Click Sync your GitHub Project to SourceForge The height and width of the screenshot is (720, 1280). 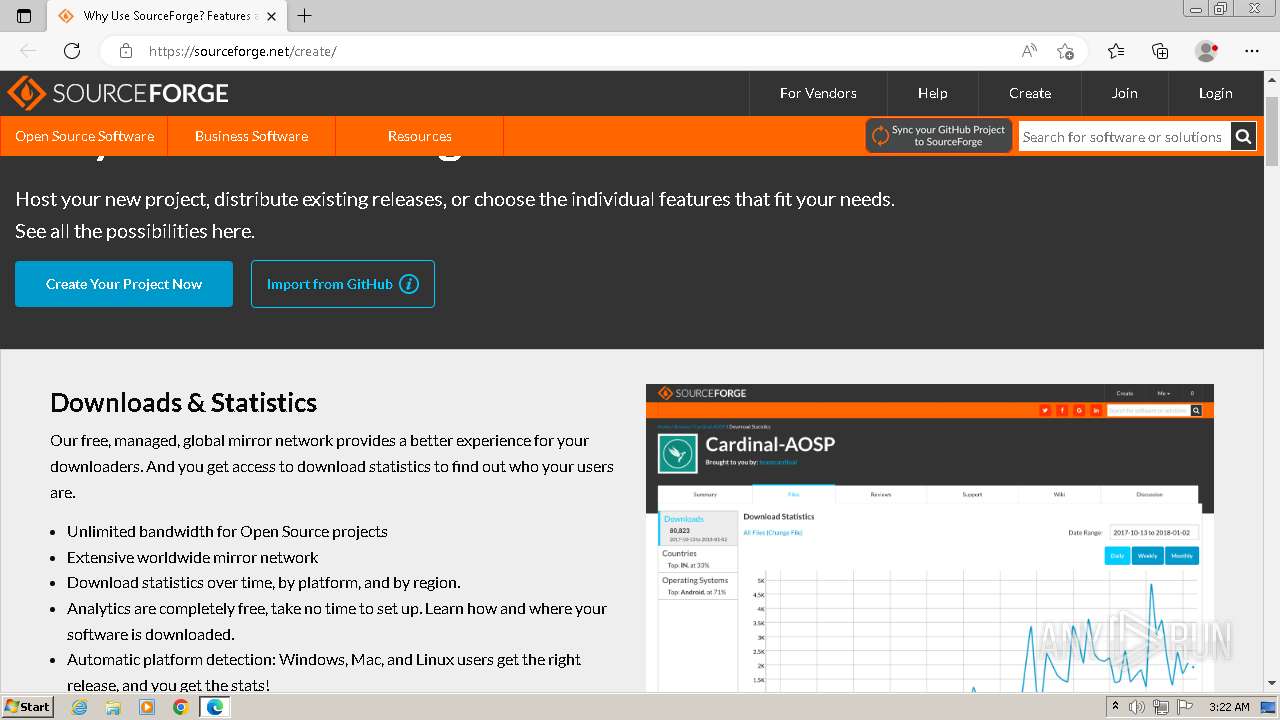[939, 136]
